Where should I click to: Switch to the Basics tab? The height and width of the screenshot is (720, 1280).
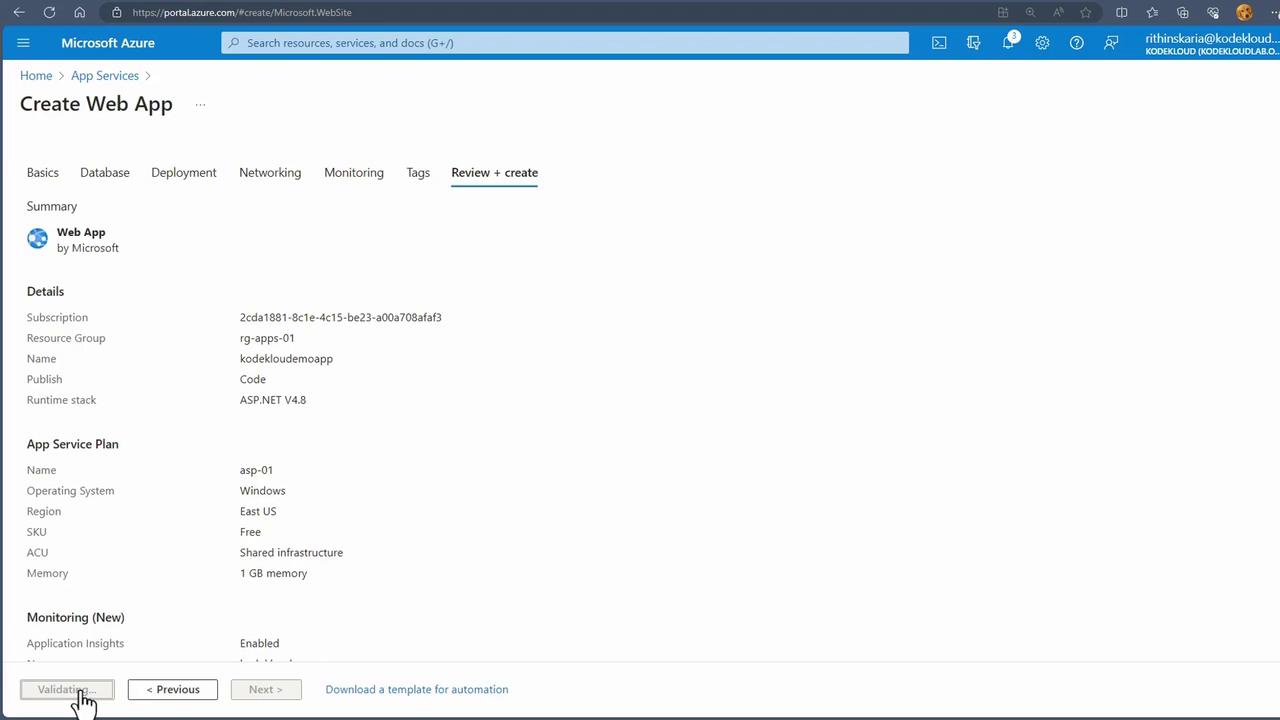(x=43, y=172)
